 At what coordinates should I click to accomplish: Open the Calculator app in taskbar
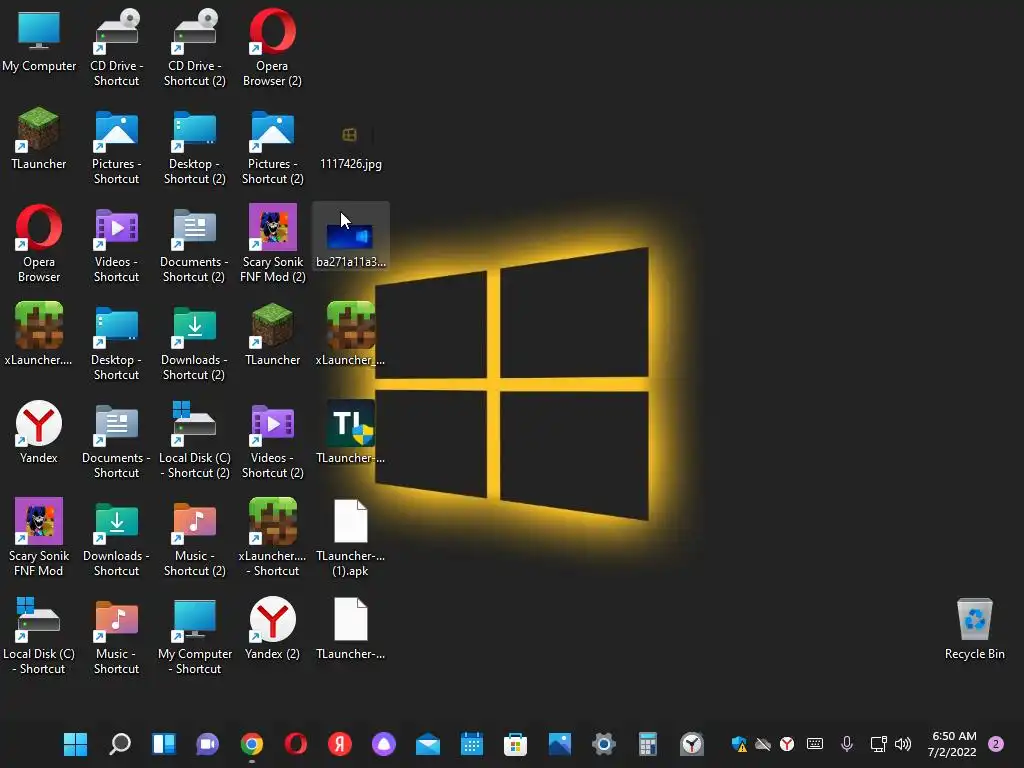648,744
